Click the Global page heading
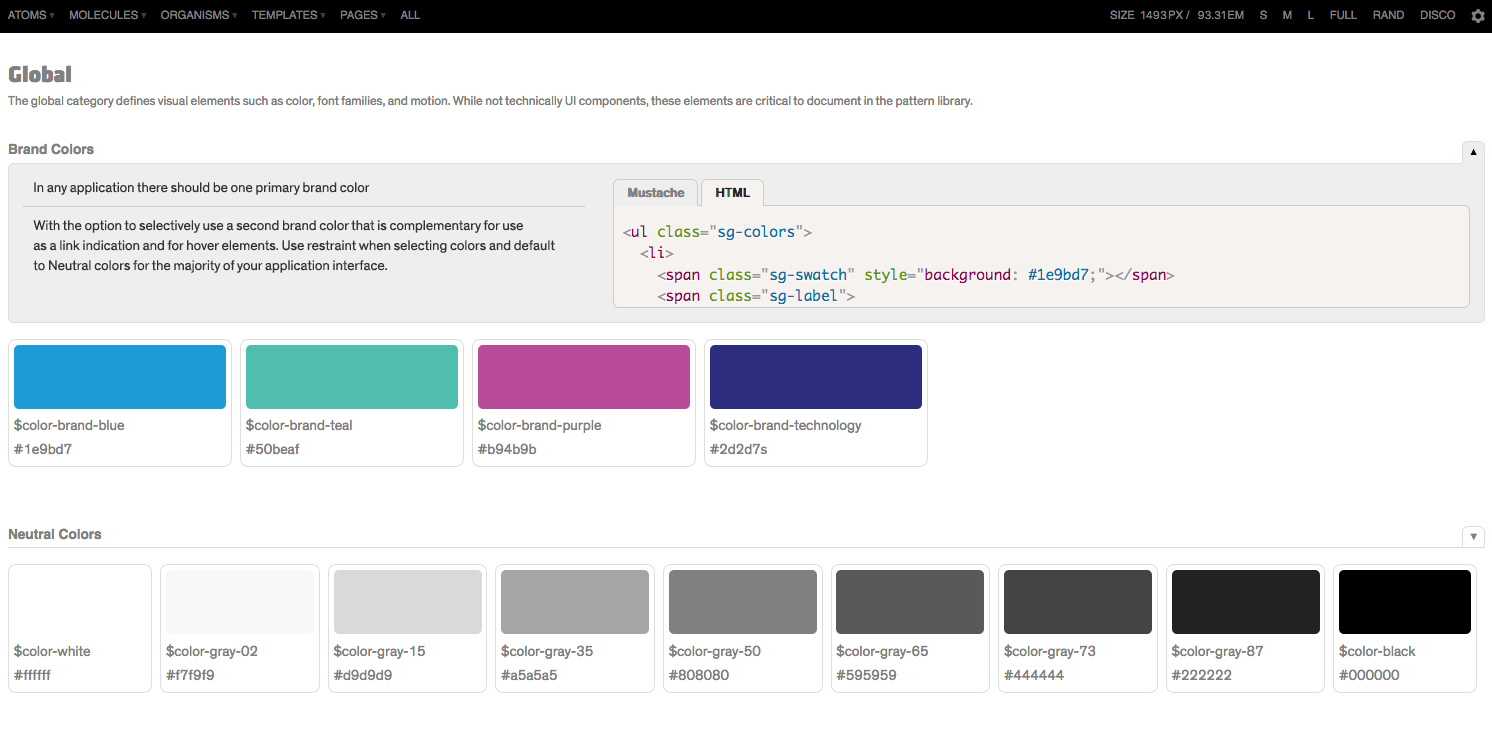Viewport: 1492px width, 738px height. 40,75
